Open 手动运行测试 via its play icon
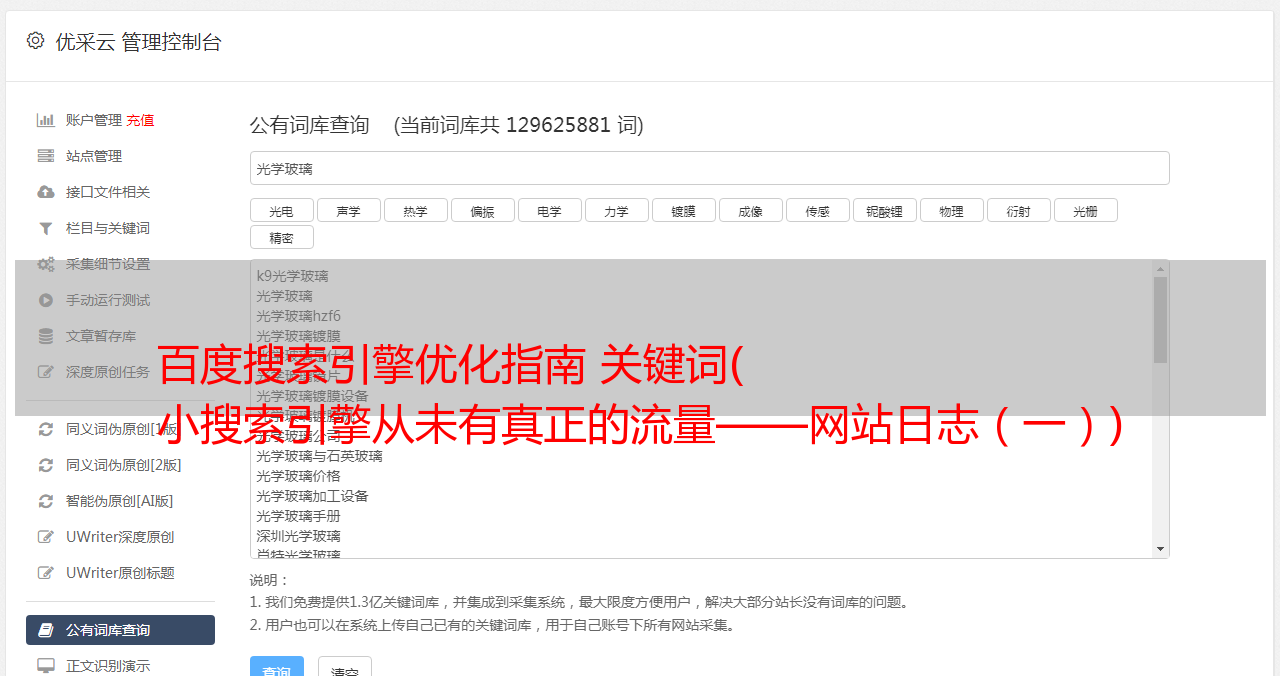This screenshot has width=1280, height=676. tap(45, 300)
